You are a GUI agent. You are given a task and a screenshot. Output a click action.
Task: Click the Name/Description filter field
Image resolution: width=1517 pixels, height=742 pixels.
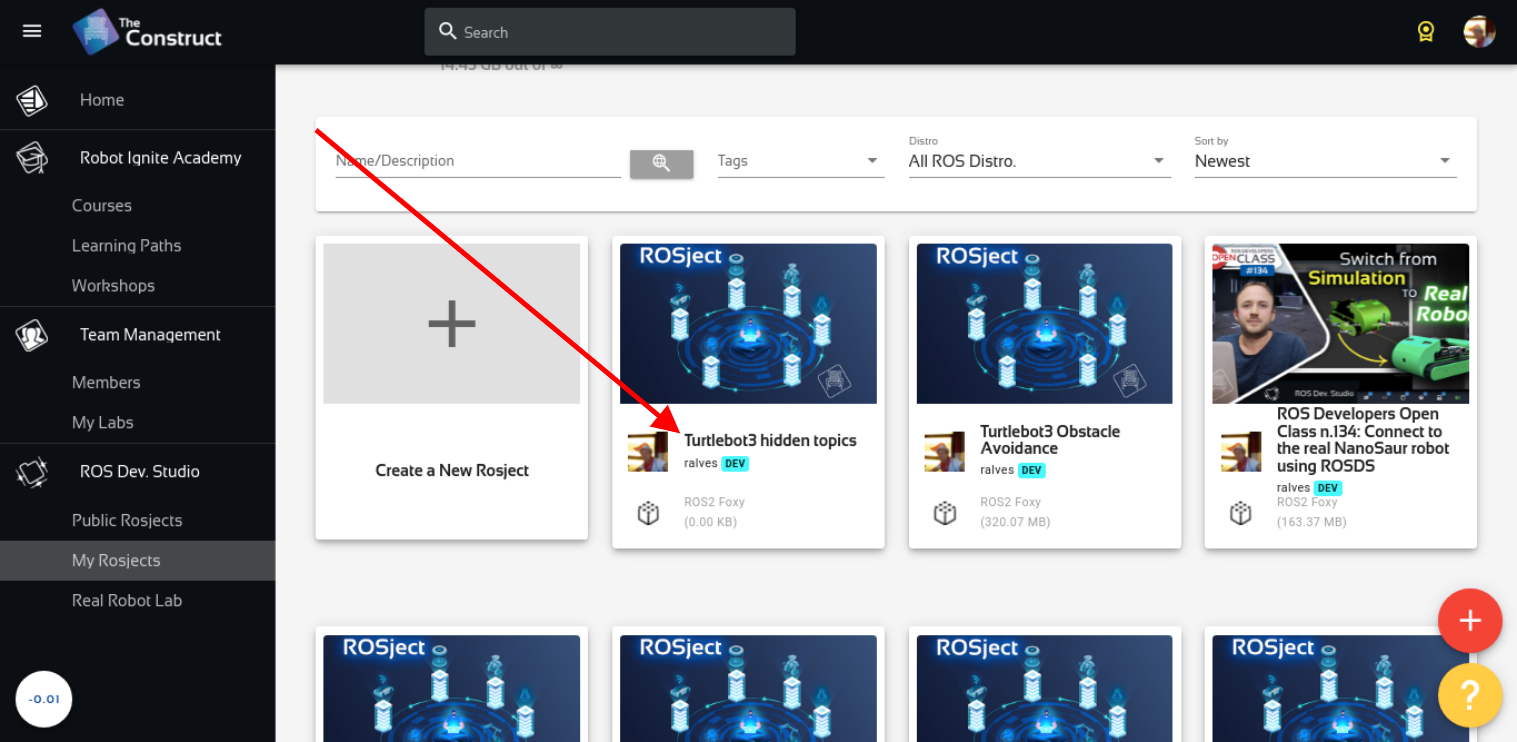(x=478, y=161)
